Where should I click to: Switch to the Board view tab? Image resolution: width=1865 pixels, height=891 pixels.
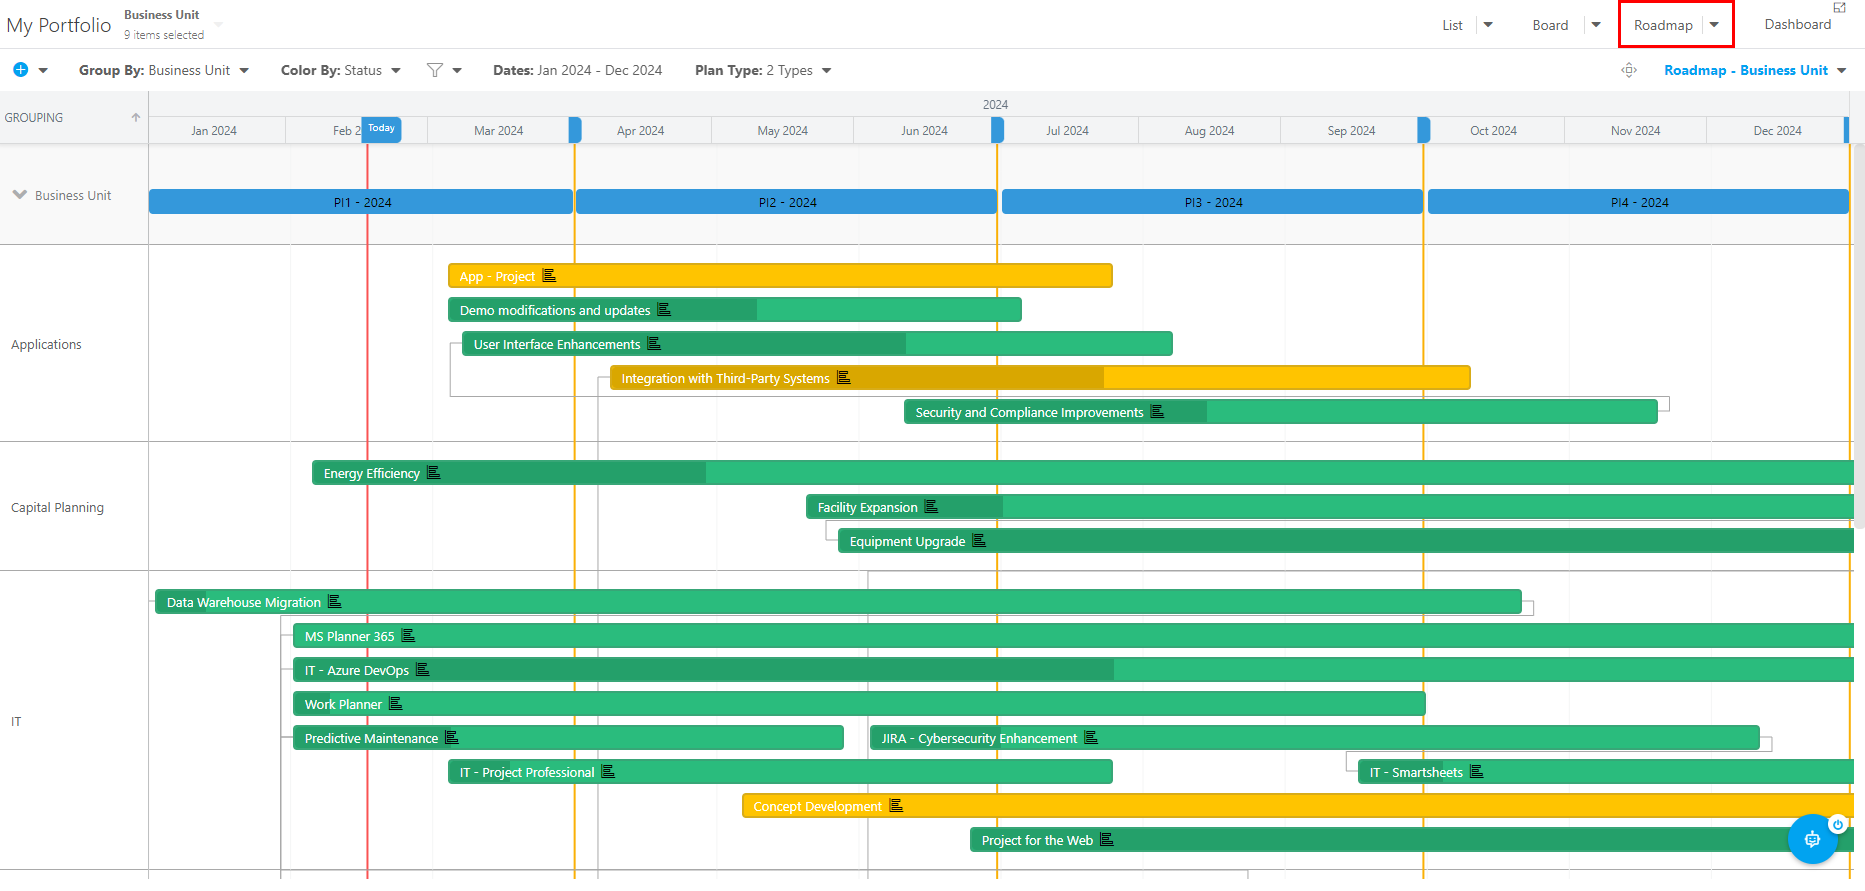[x=1550, y=25]
